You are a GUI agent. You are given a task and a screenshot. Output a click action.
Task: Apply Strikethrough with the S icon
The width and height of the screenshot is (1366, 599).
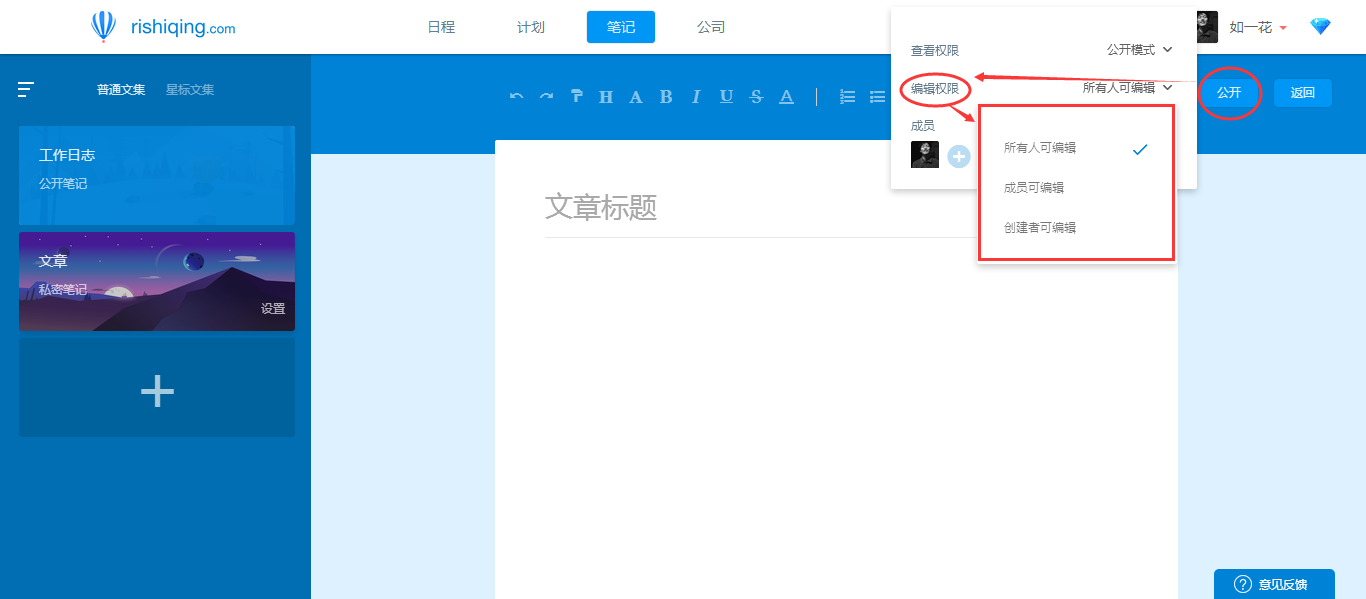[x=756, y=96]
